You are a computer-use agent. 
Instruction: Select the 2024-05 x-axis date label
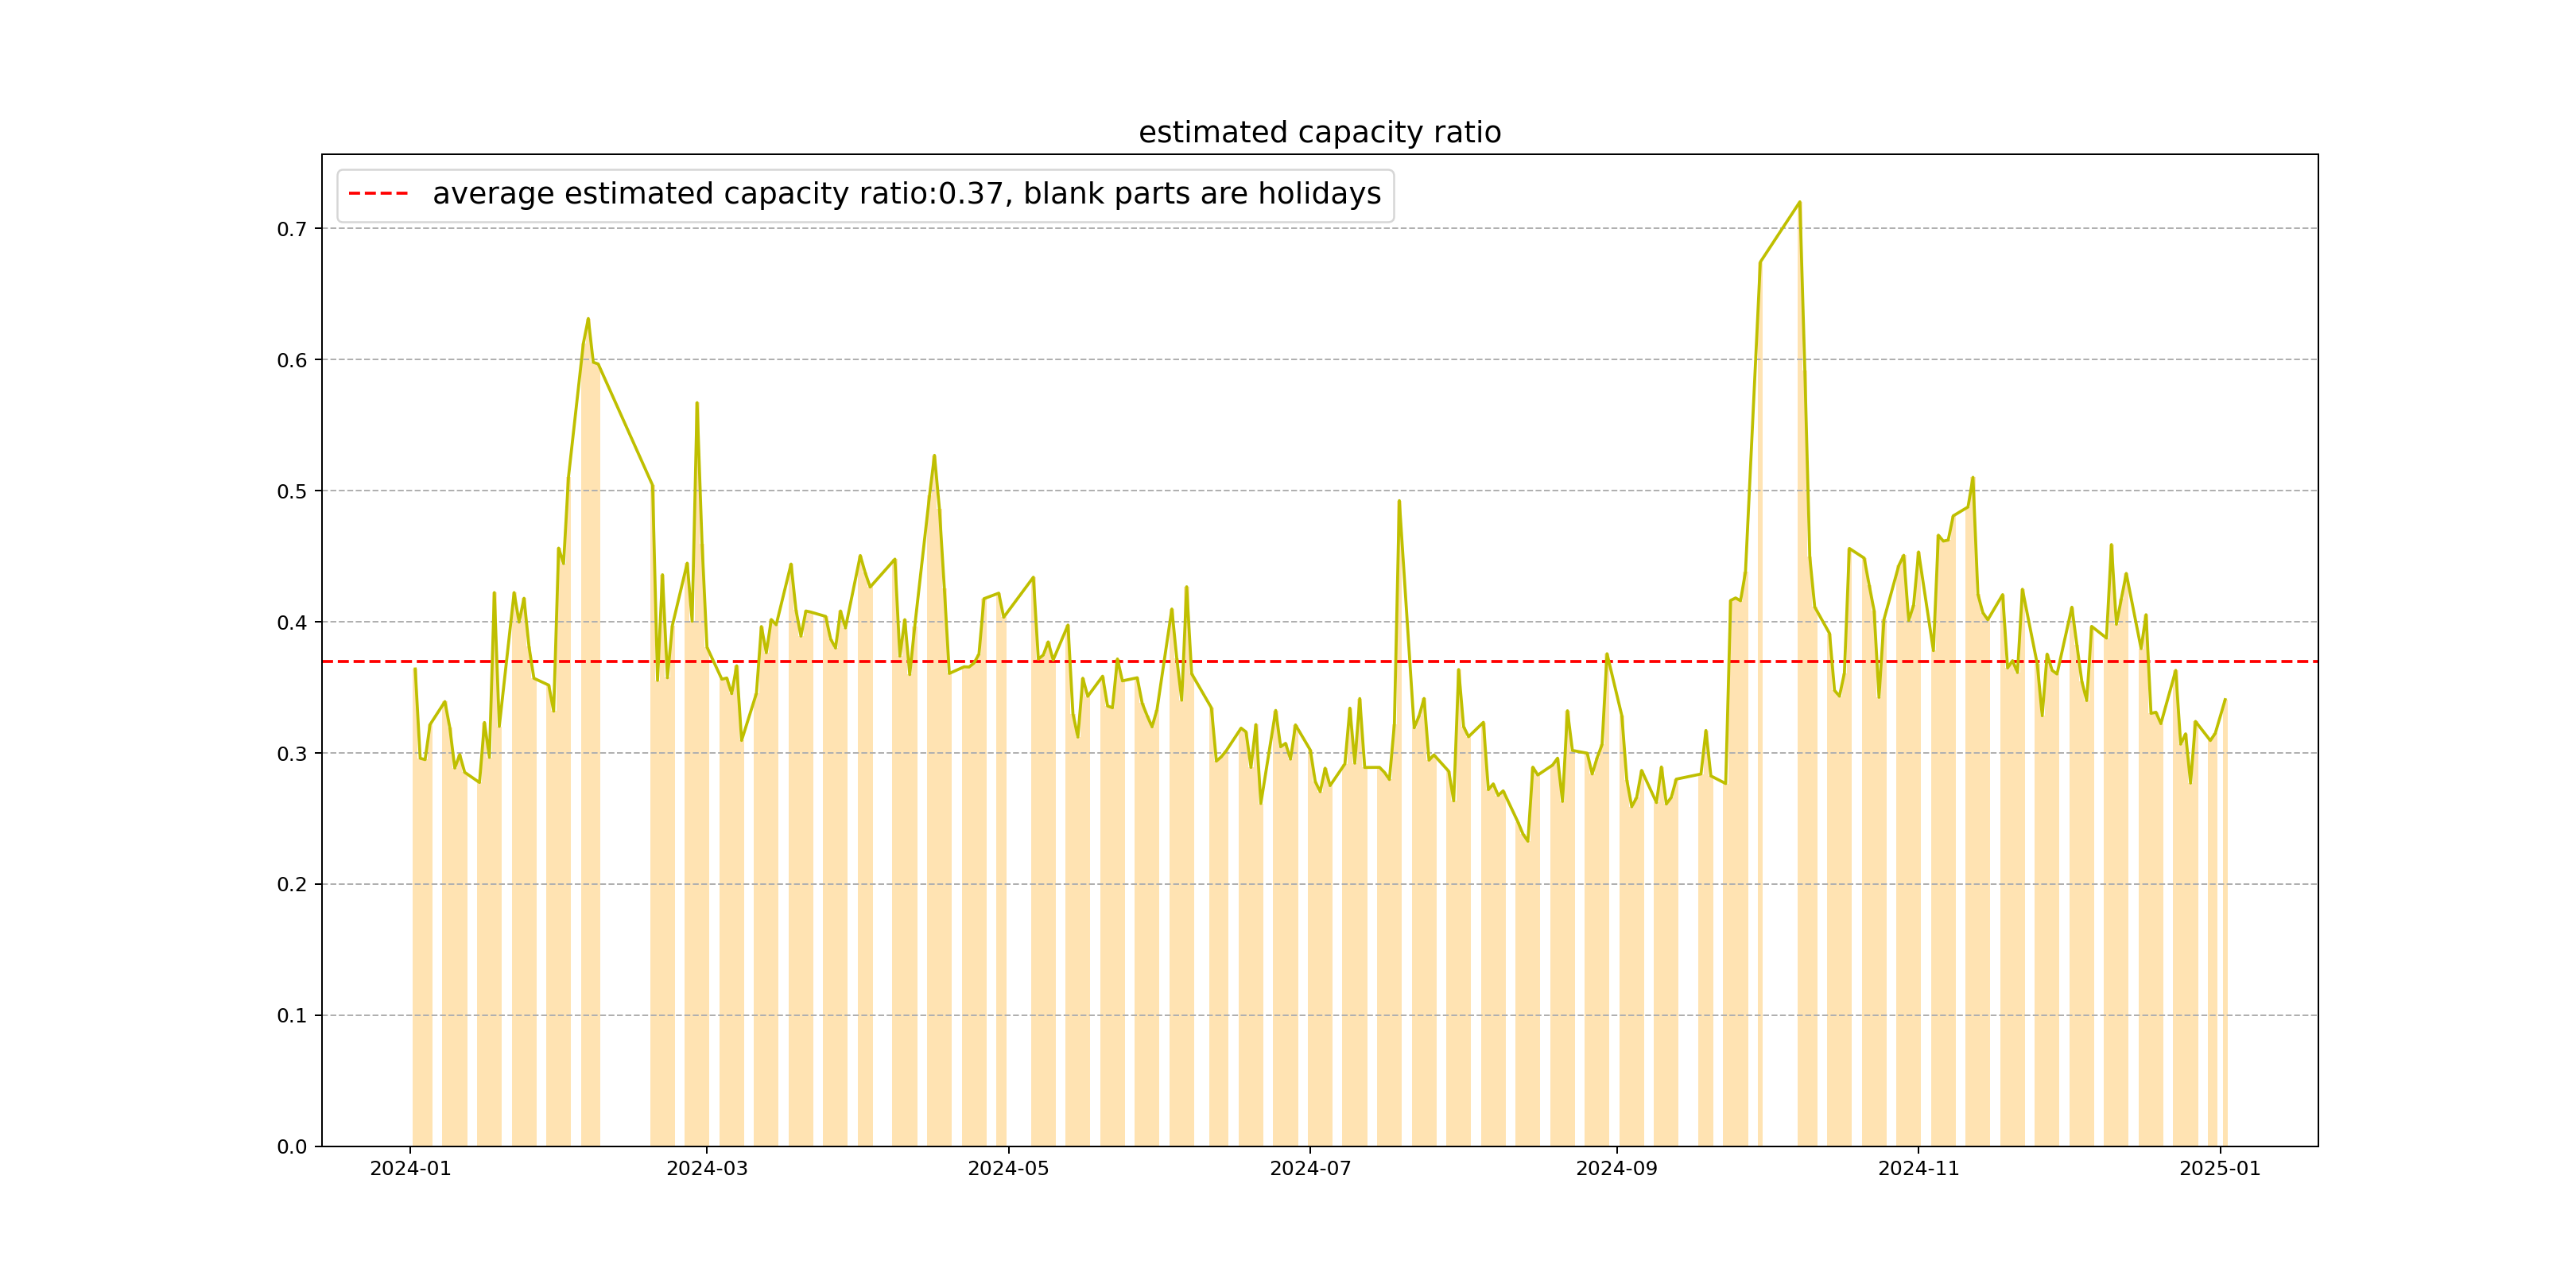(1008, 1169)
